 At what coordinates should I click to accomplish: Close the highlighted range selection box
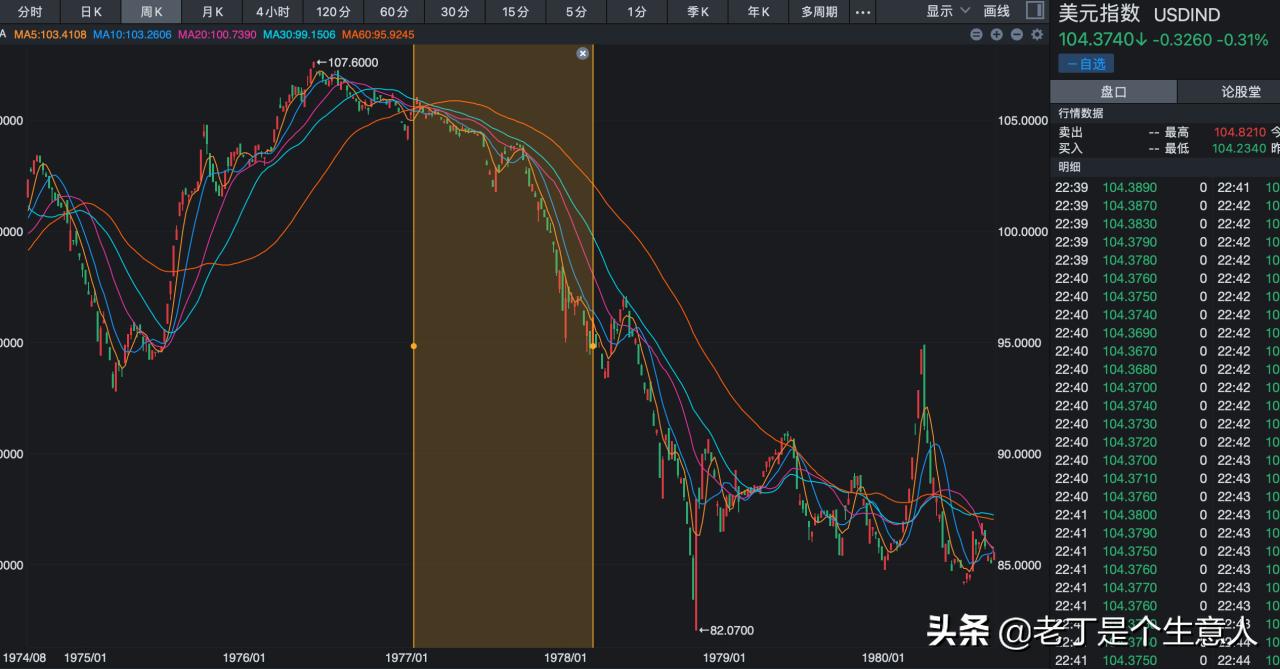pyautogui.click(x=583, y=53)
